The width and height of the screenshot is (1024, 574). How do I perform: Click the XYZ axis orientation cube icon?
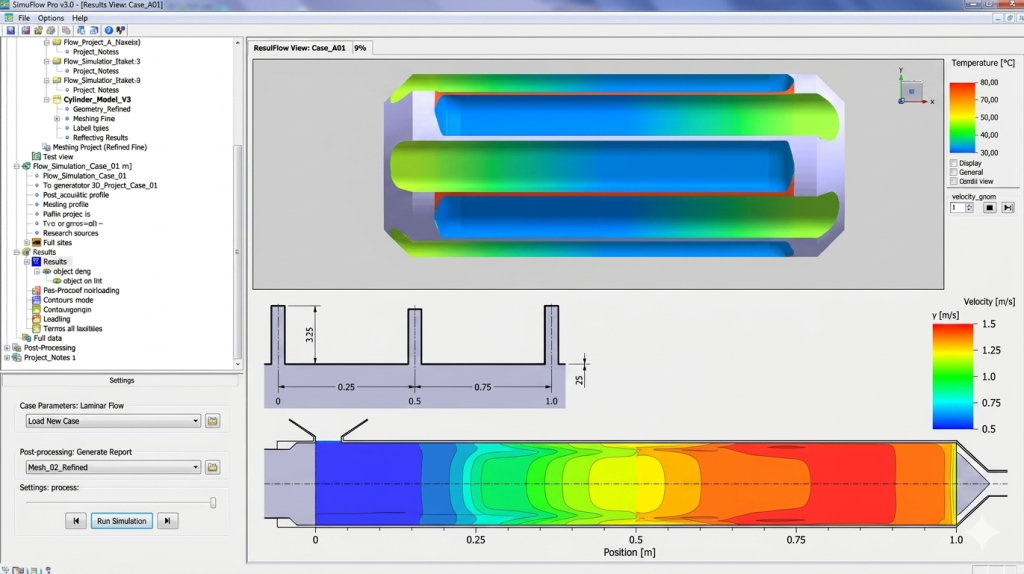pyautogui.click(x=912, y=91)
